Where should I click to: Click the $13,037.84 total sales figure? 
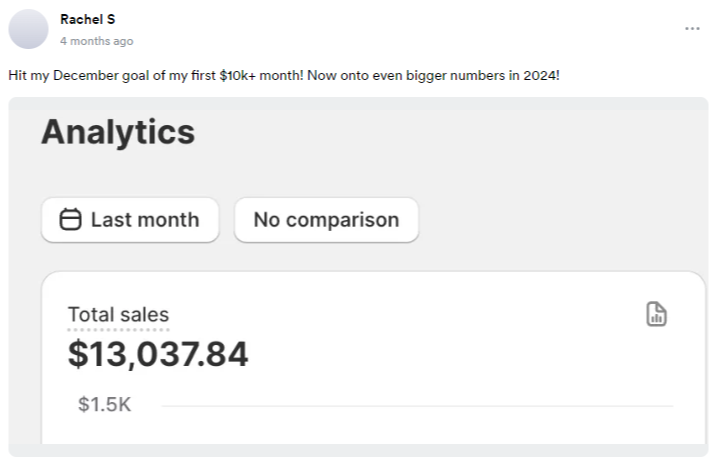point(158,354)
